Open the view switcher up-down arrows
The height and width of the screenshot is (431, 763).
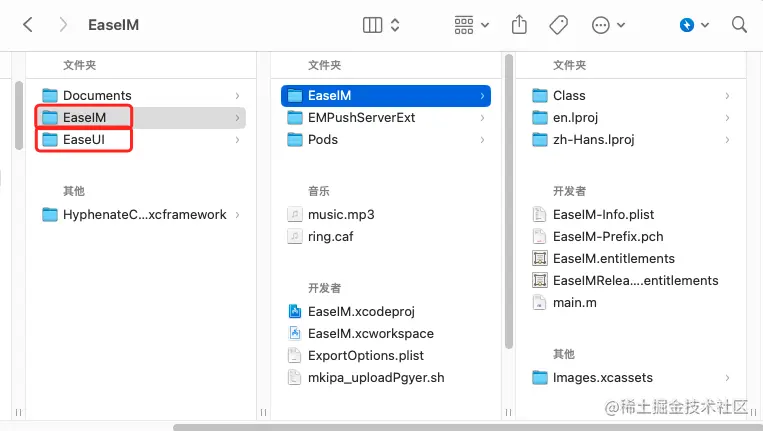pyautogui.click(x=395, y=25)
